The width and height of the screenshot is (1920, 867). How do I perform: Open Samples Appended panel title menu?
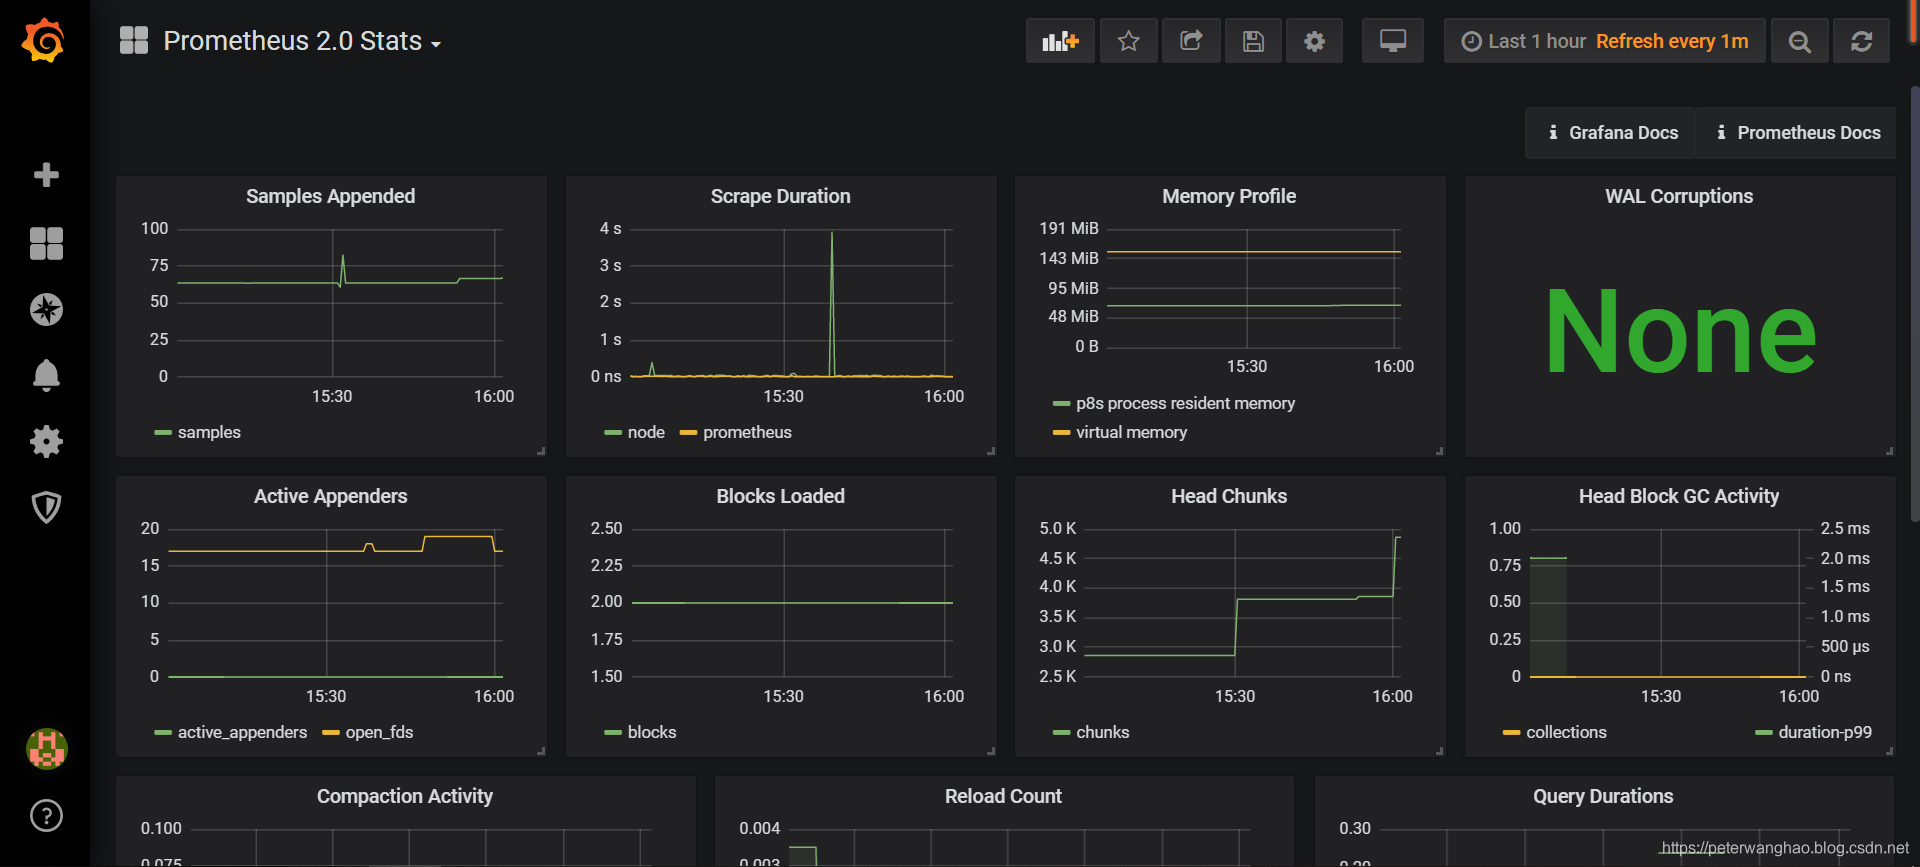coord(331,196)
